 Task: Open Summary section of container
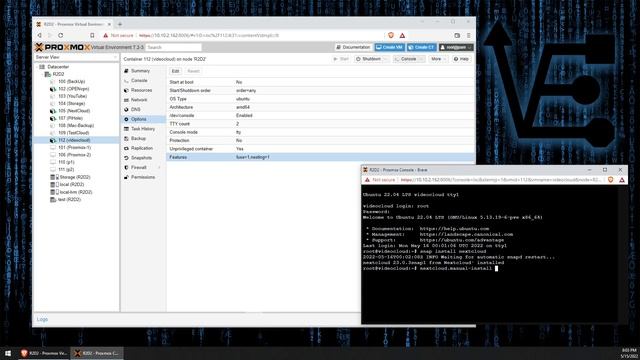click(140, 71)
